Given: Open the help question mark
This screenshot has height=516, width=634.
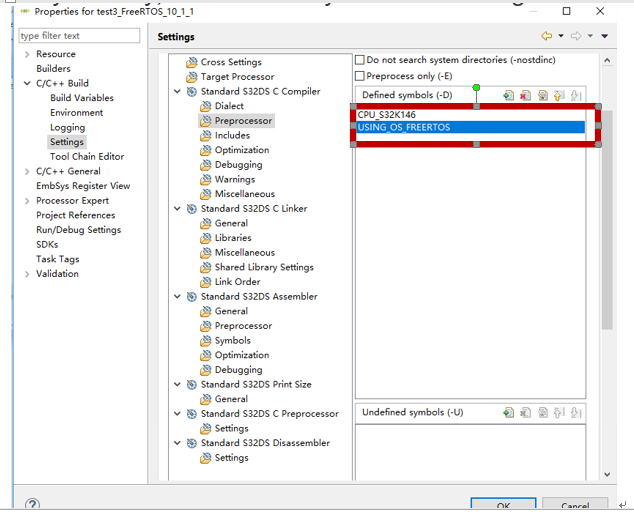Looking at the screenshot, I should [32, 504].
